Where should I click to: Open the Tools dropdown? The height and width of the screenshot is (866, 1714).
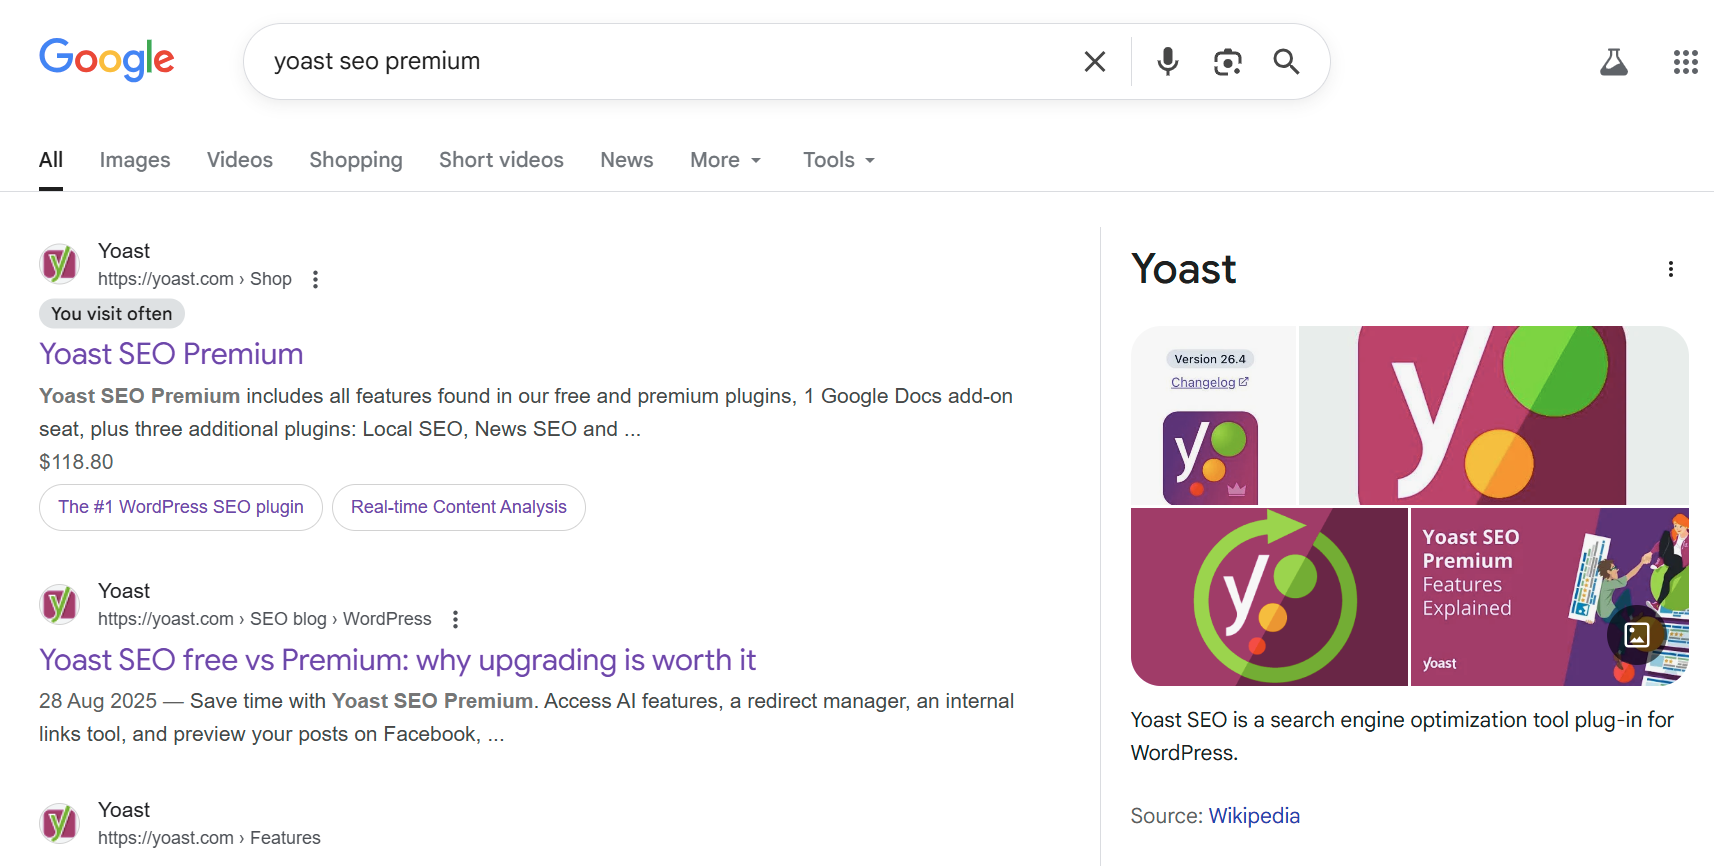tap(838, 160)
